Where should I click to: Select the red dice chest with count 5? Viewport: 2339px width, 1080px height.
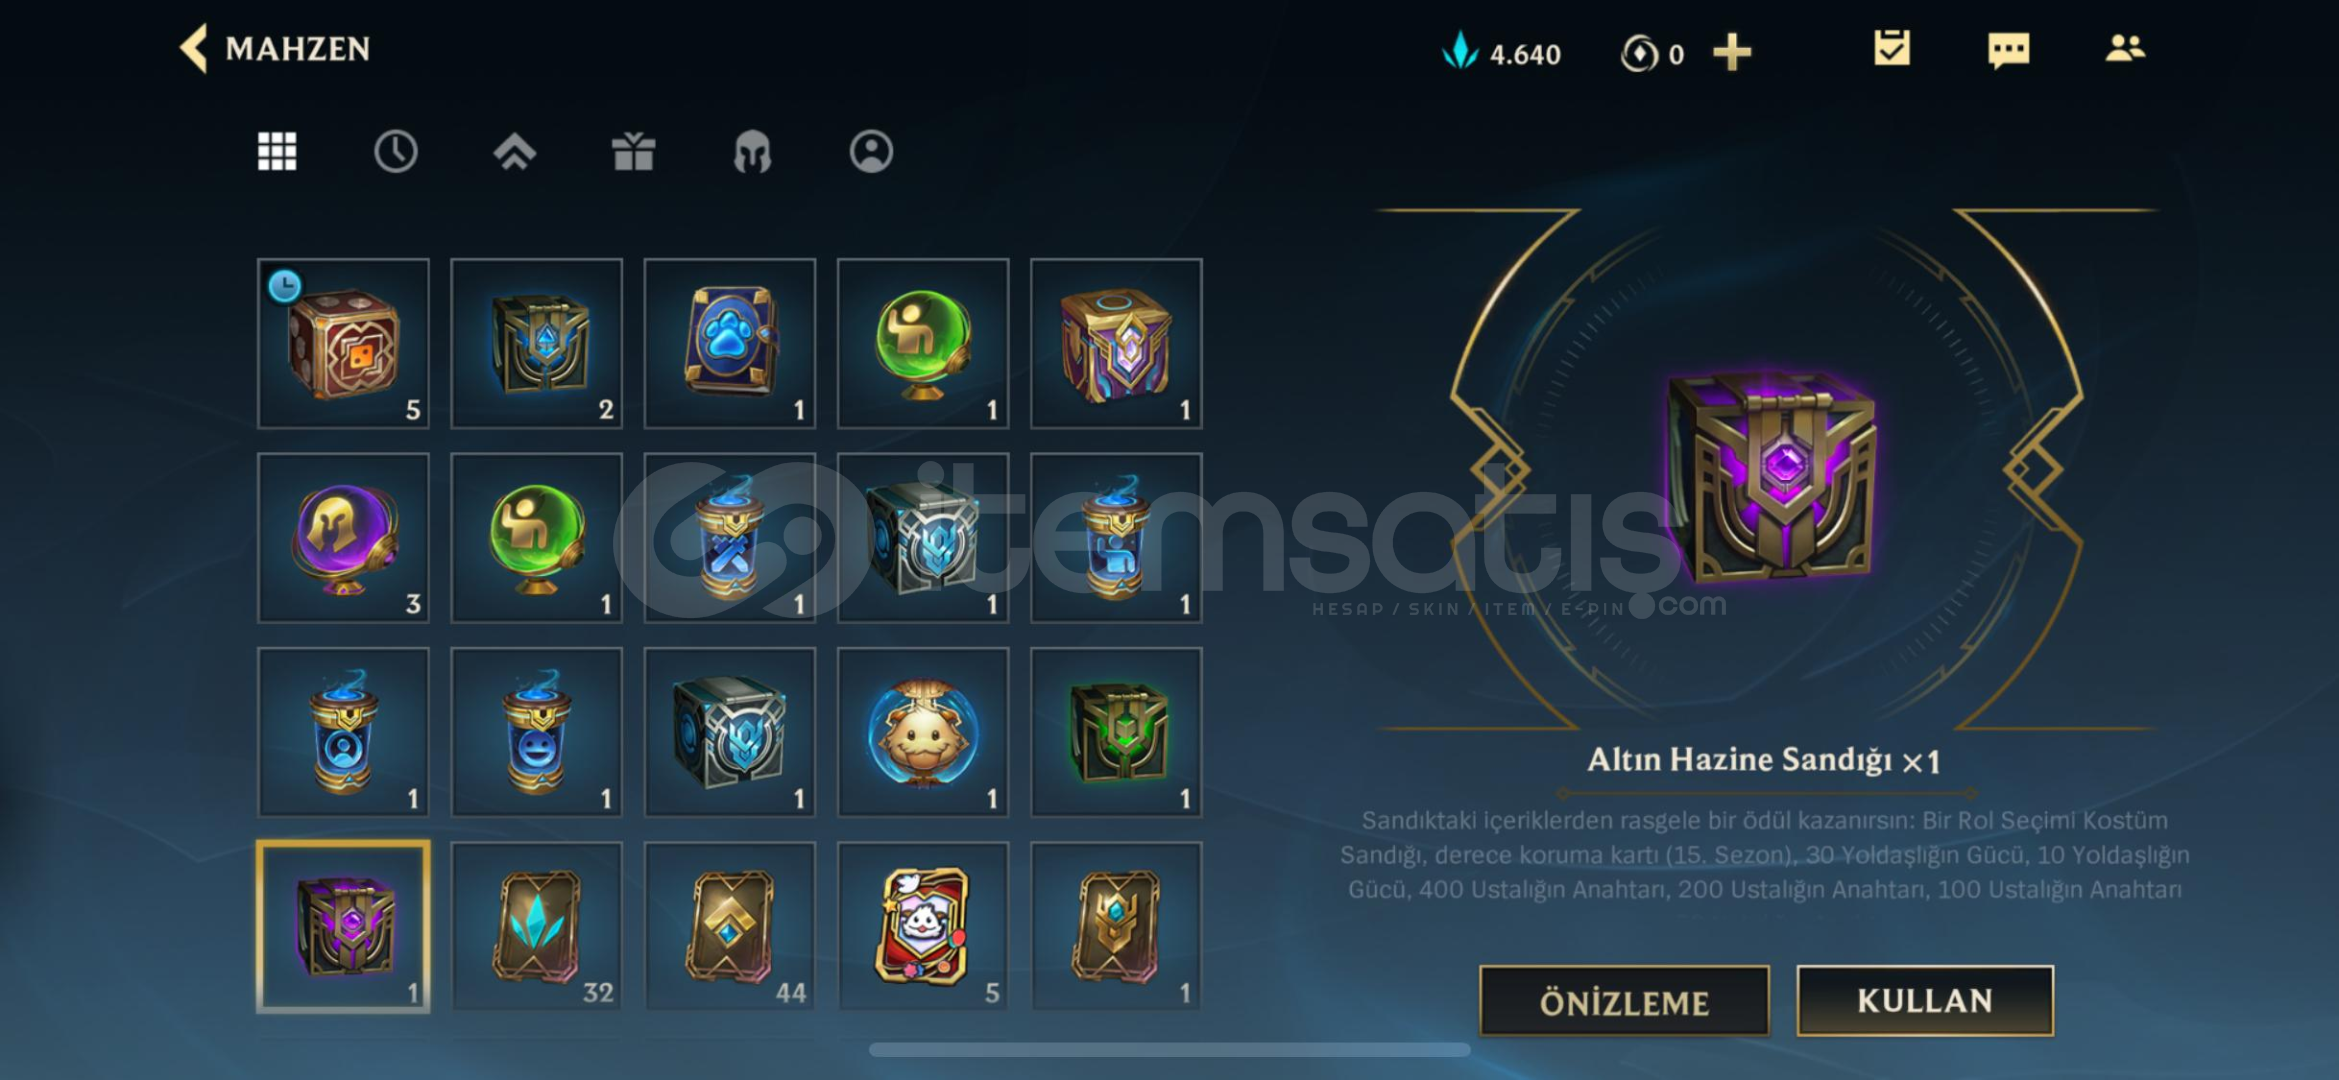tap(343, 344)
